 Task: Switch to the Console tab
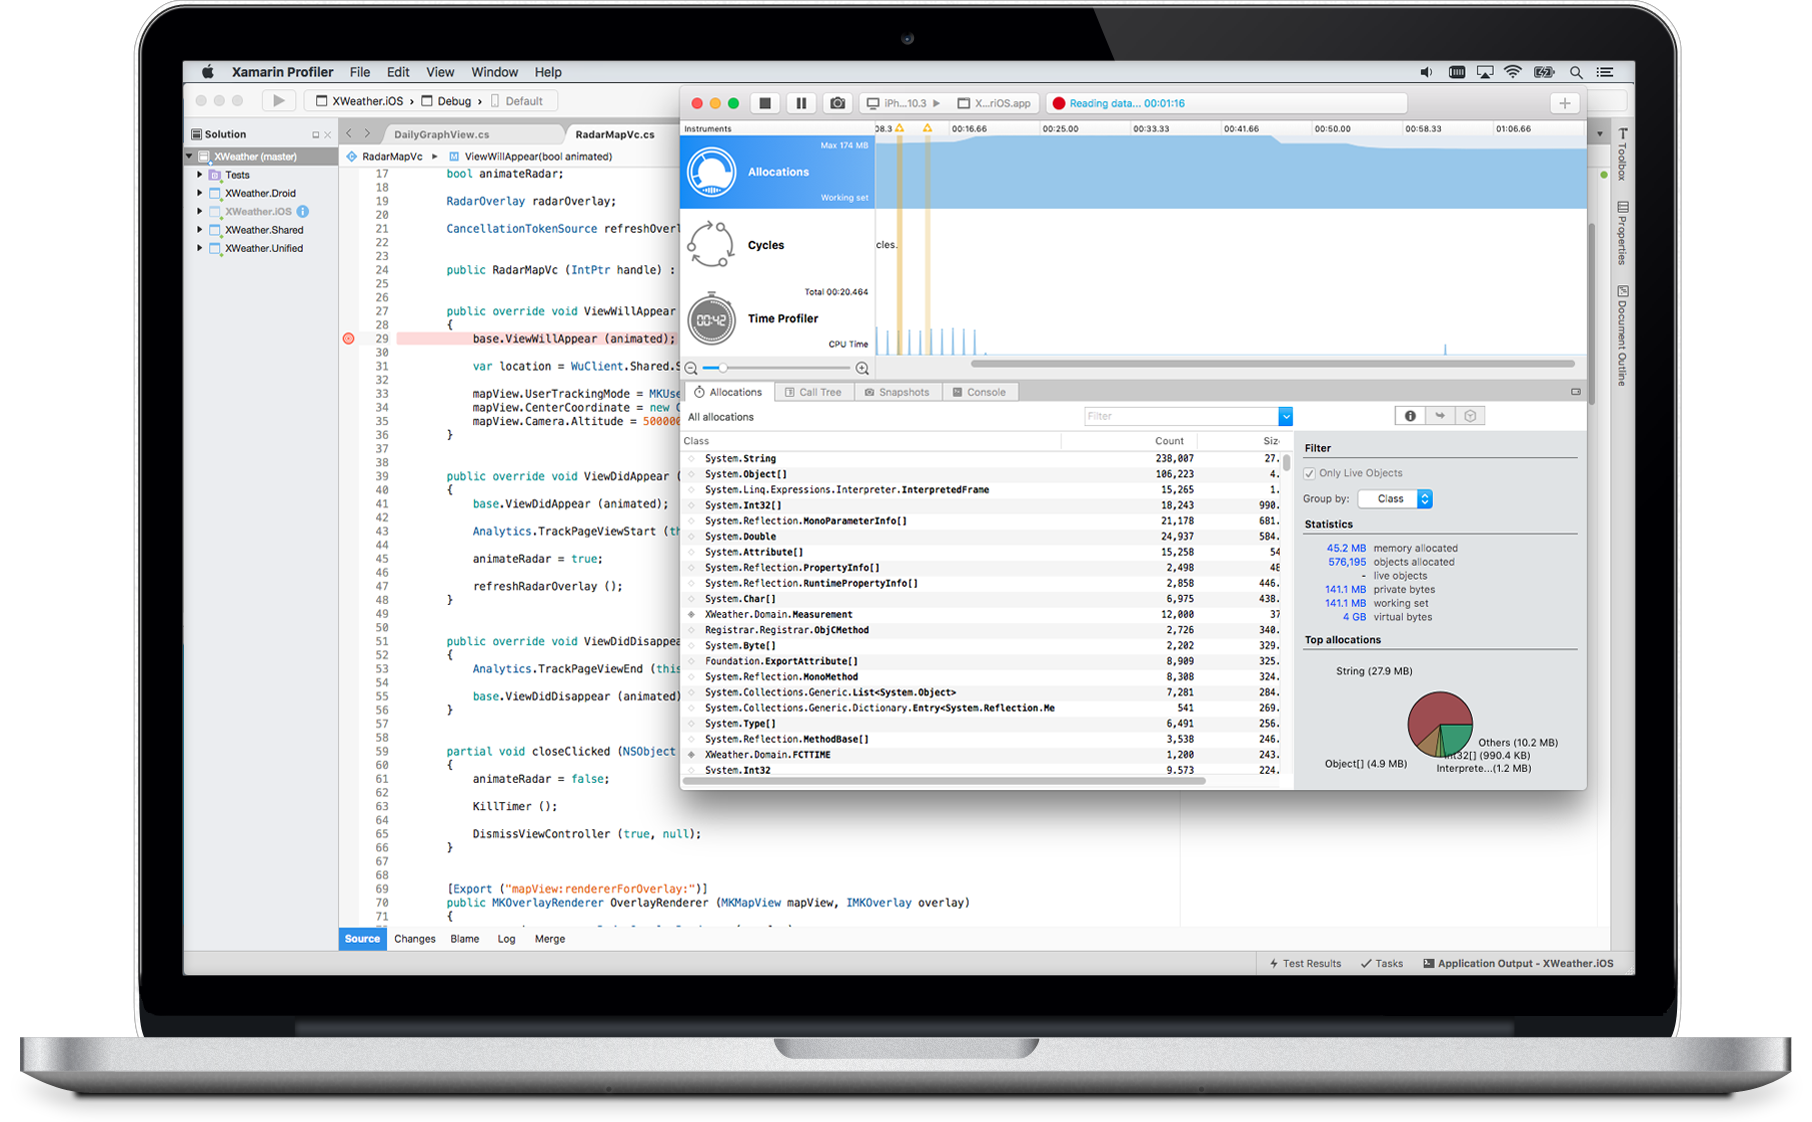[x=980, y=392]
